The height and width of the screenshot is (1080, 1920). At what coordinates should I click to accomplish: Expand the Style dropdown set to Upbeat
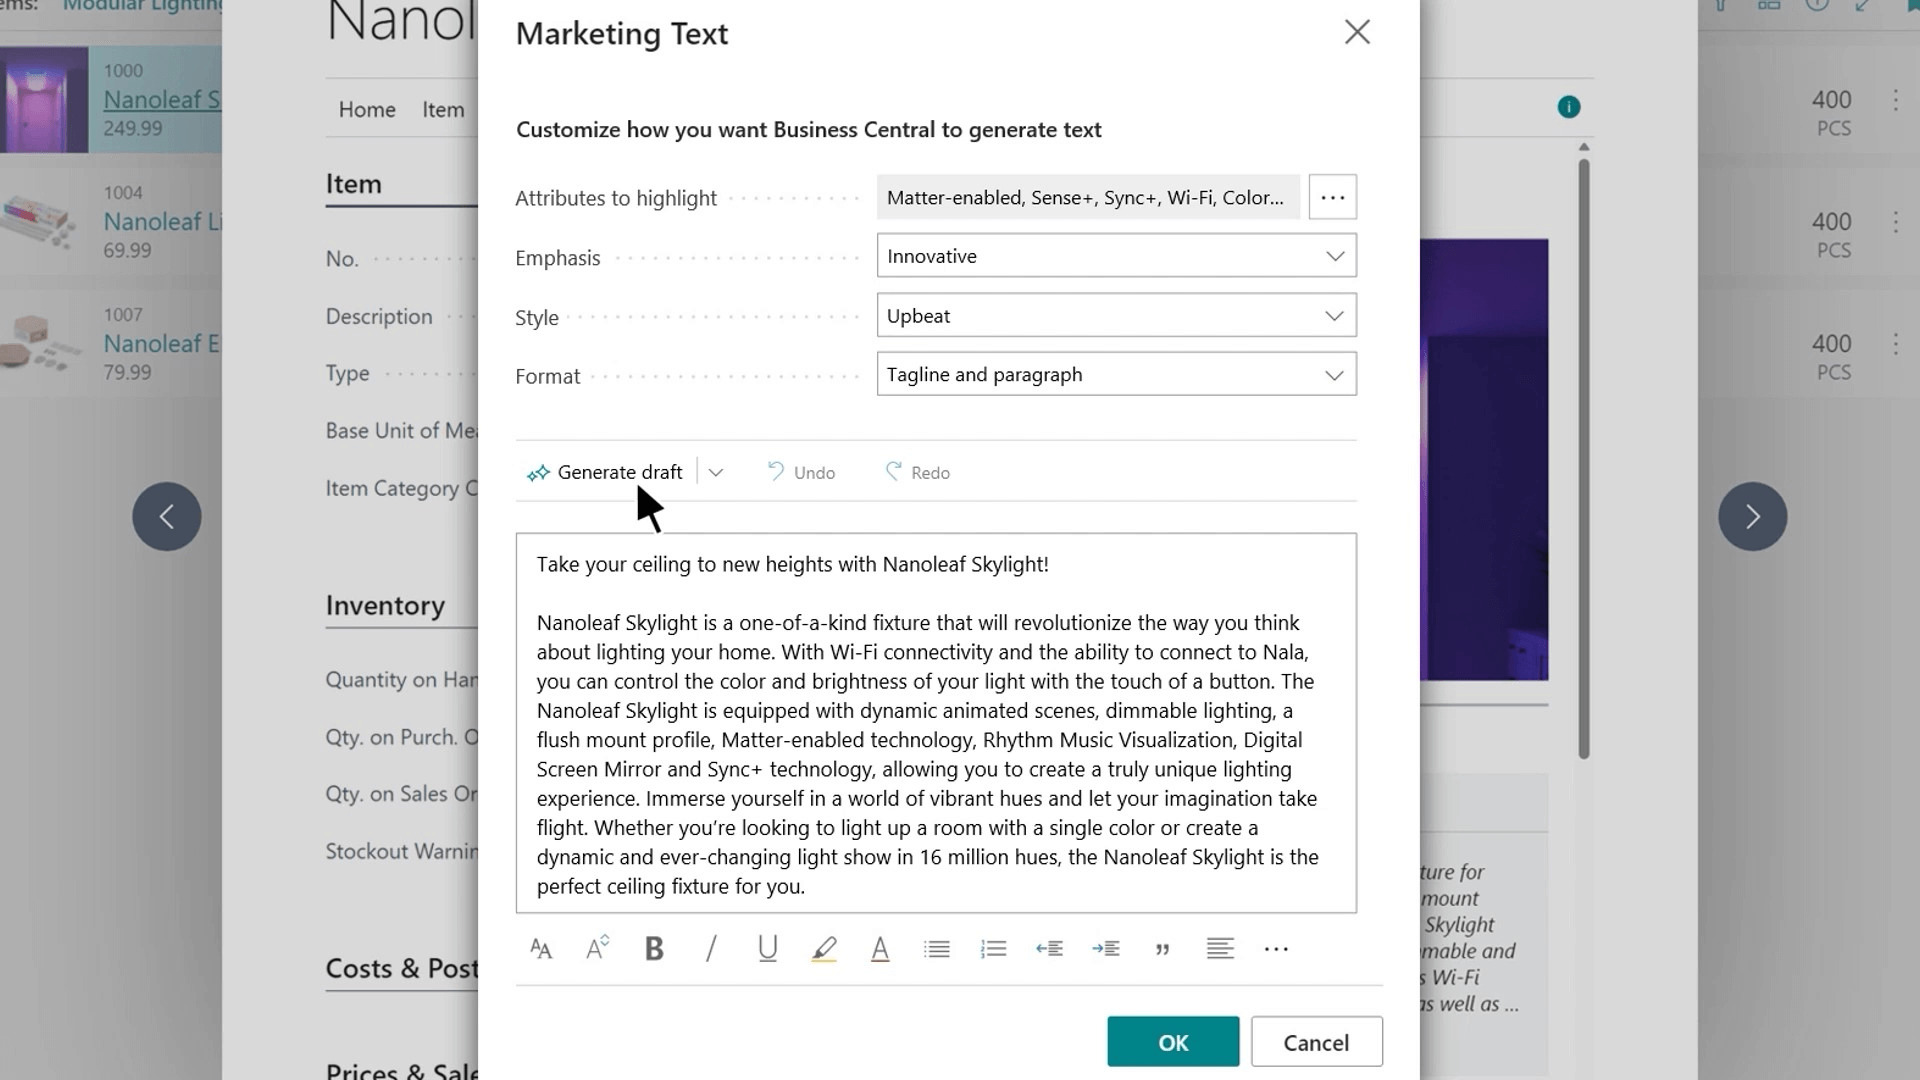click(1116, 316)
